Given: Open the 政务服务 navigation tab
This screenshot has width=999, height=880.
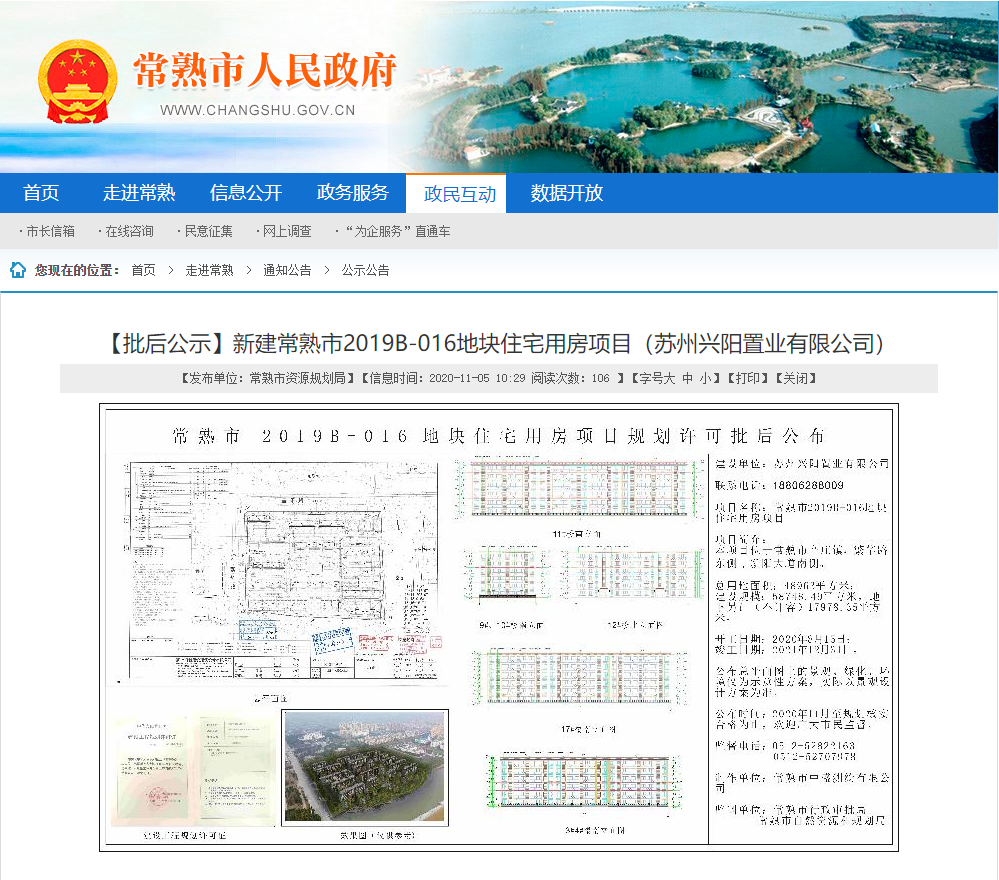Looking at the screenshot, I should (353, 192).
